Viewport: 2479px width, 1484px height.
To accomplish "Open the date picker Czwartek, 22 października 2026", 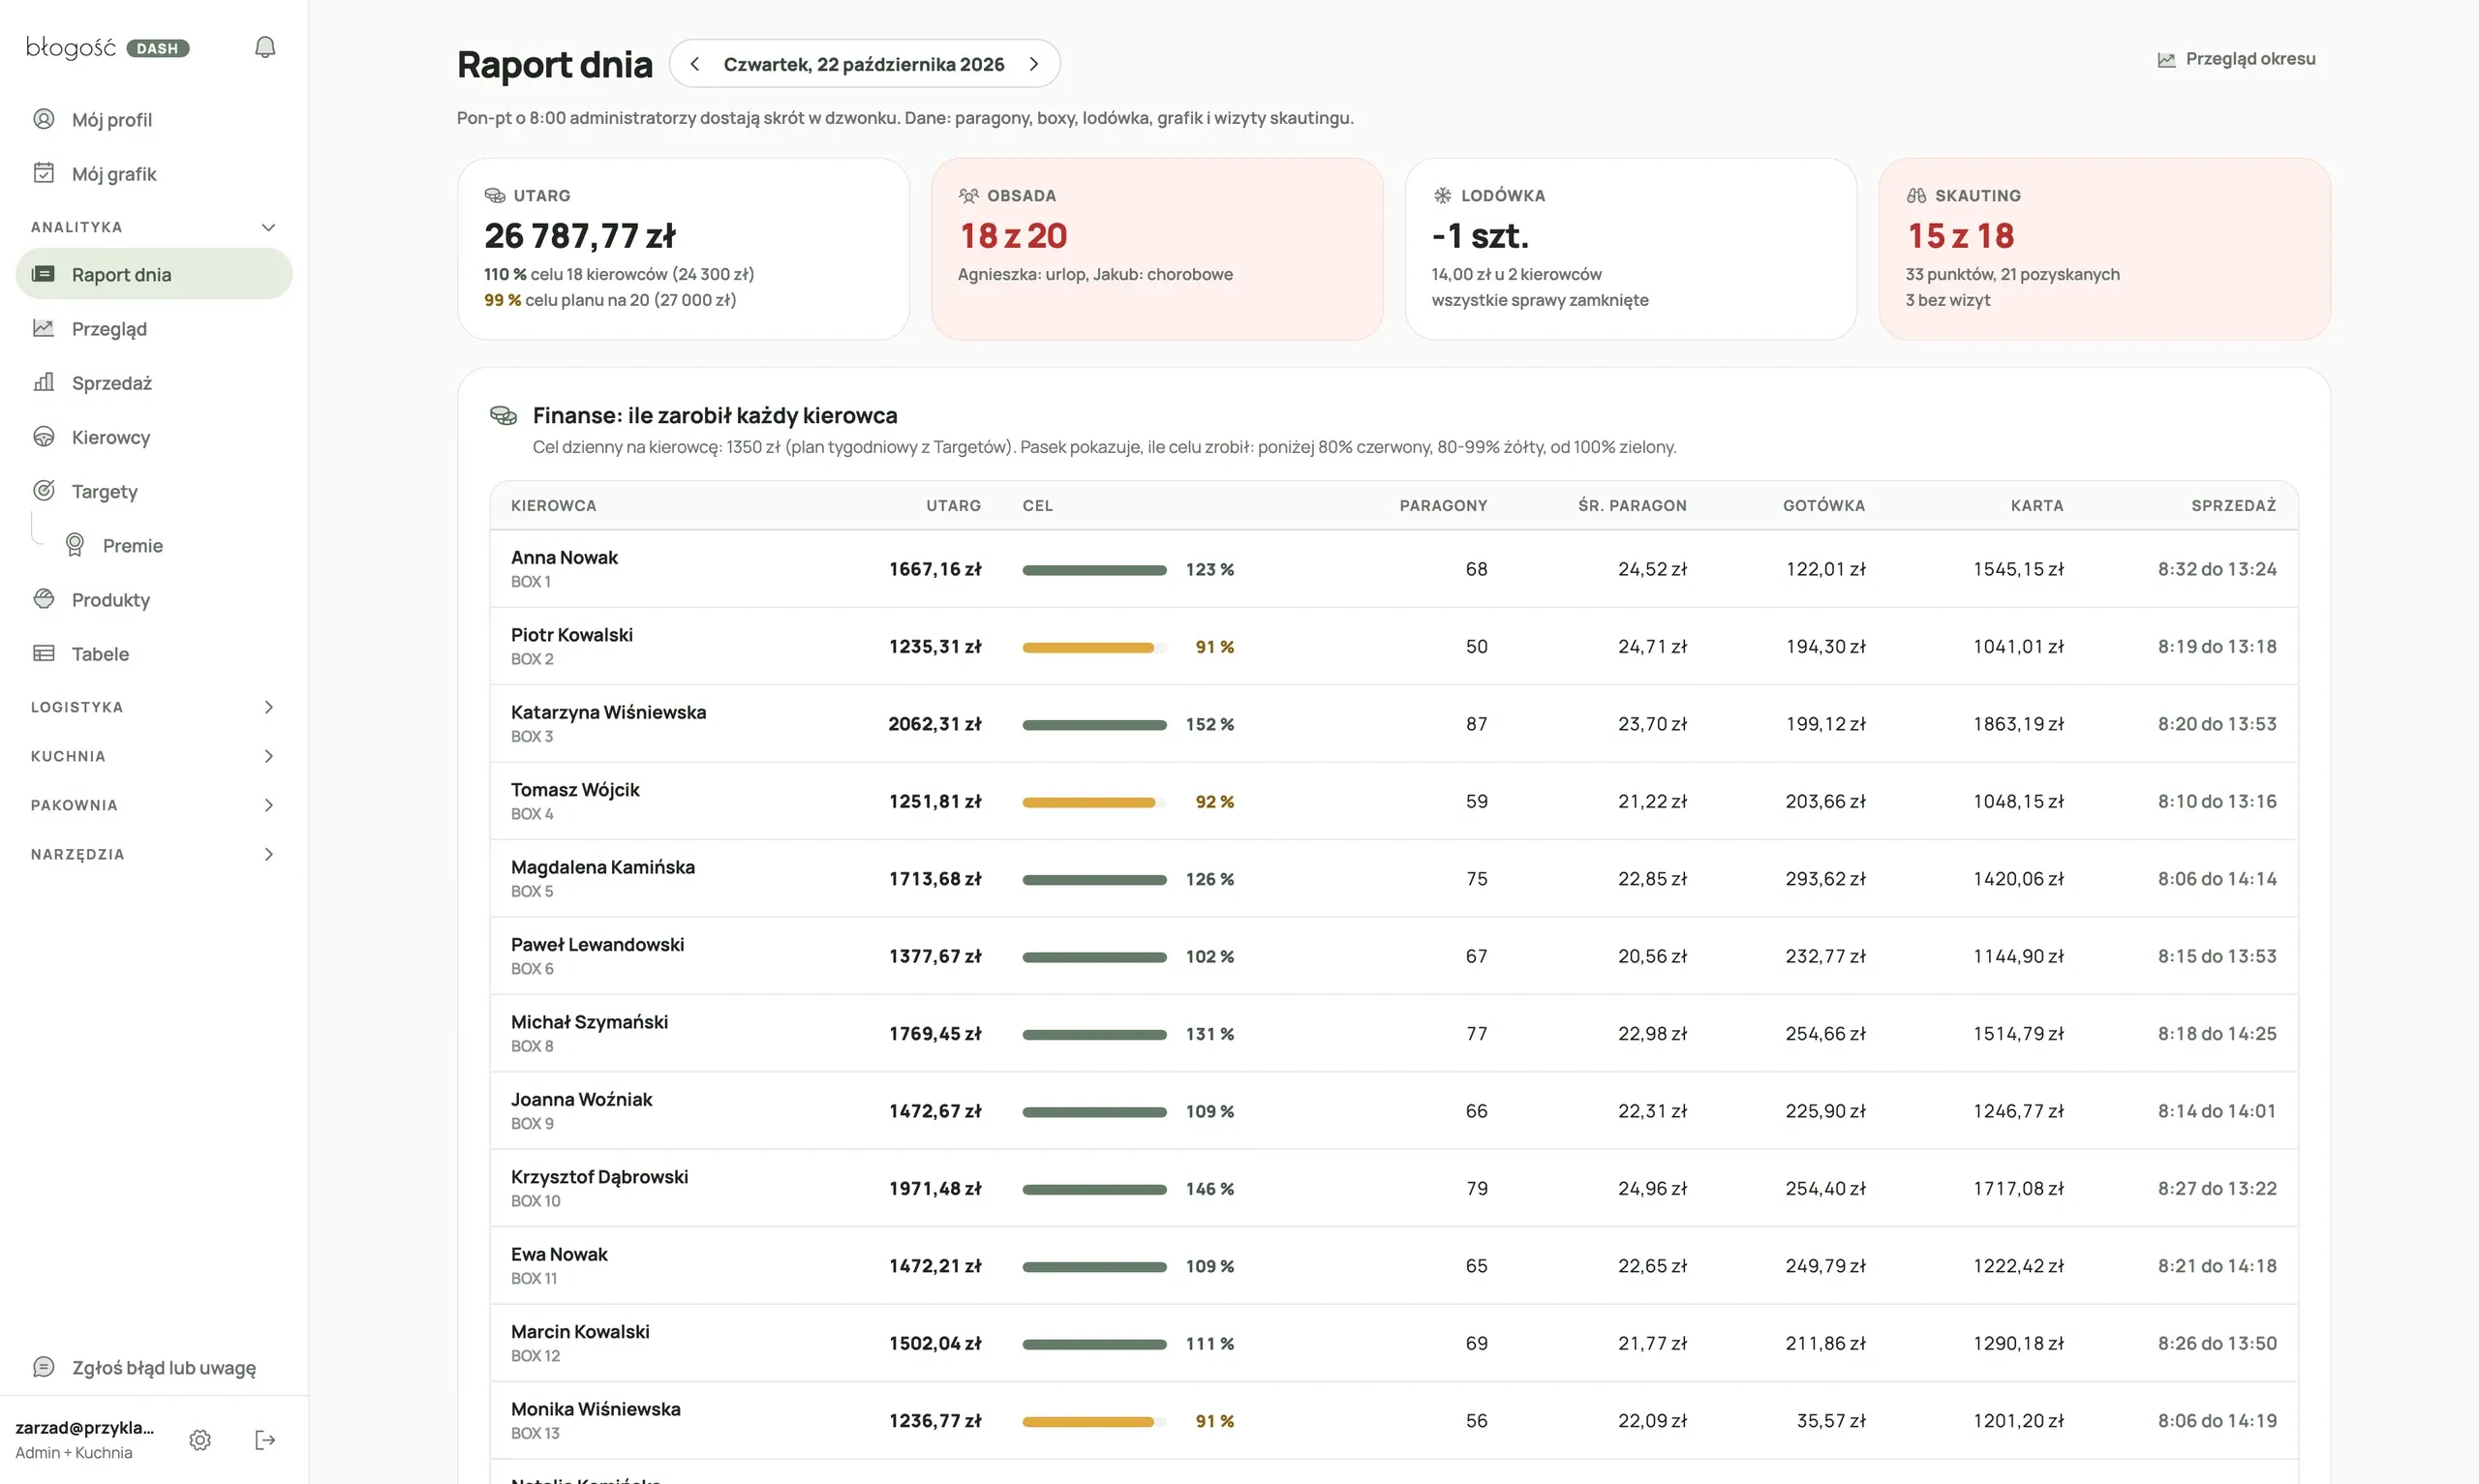I will tap(864, 64).
